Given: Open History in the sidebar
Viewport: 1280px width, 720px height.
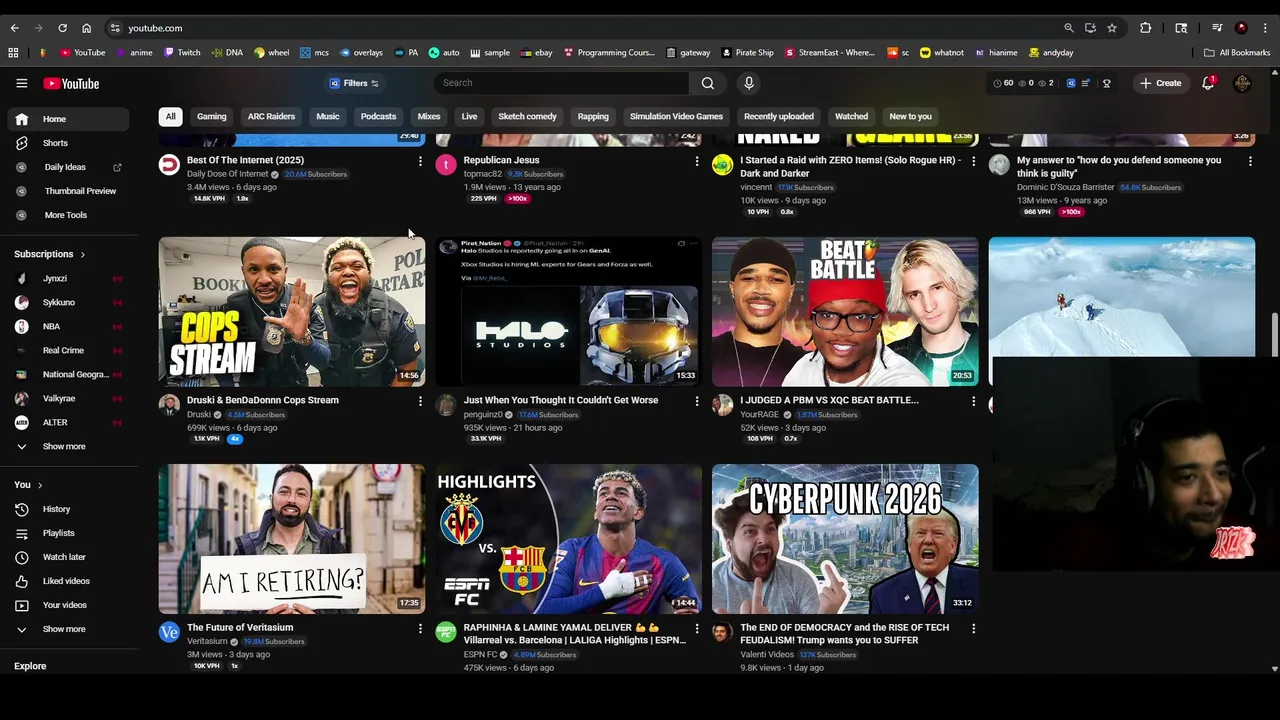Looking at the screenshot, I should click(x=56, y=509).
